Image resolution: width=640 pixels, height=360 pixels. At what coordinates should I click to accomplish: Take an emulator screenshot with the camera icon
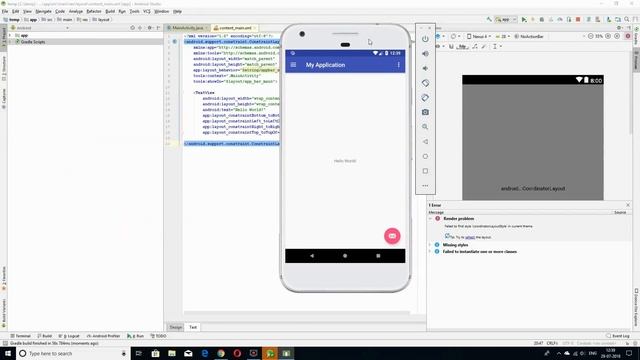click(x=425, y=112)
